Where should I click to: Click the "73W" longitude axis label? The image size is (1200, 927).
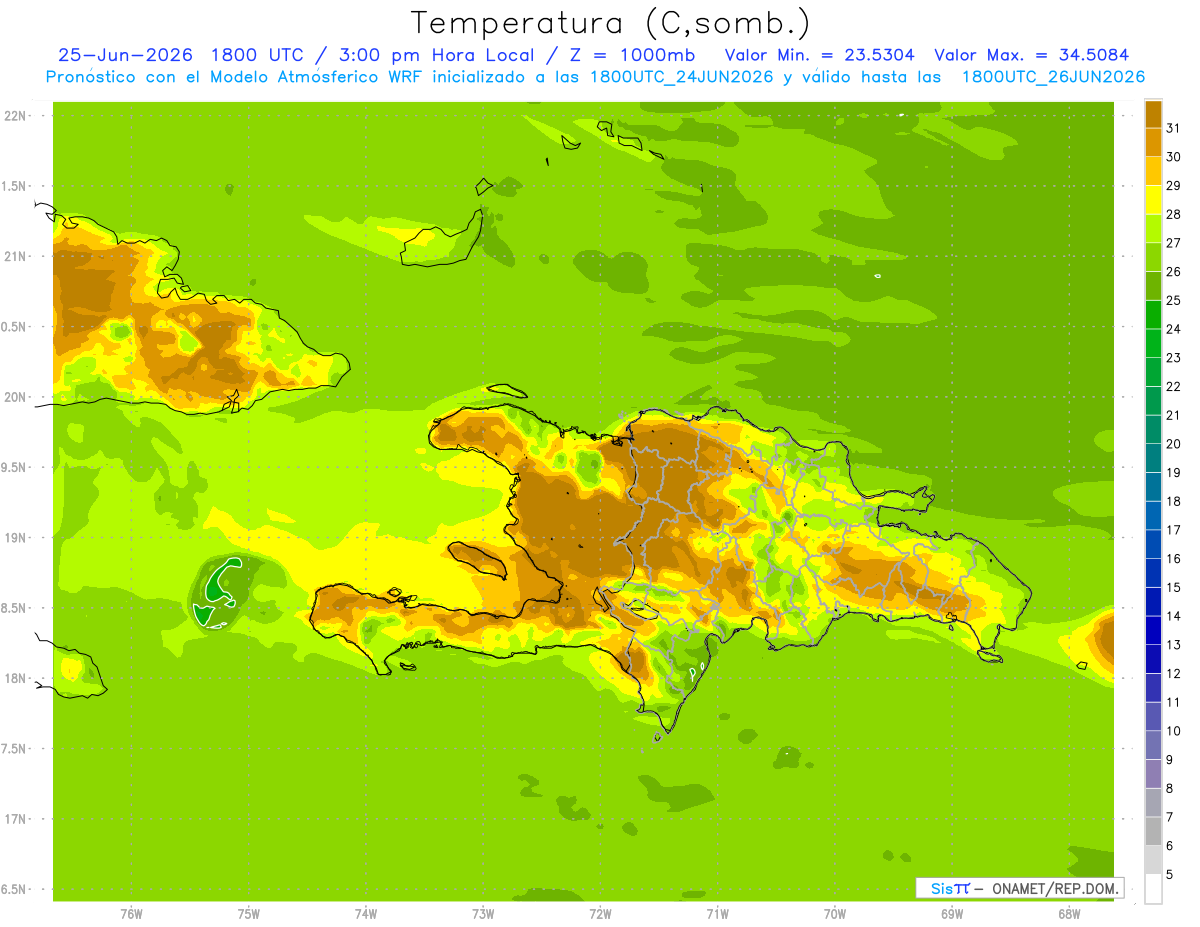pos(483,914)
